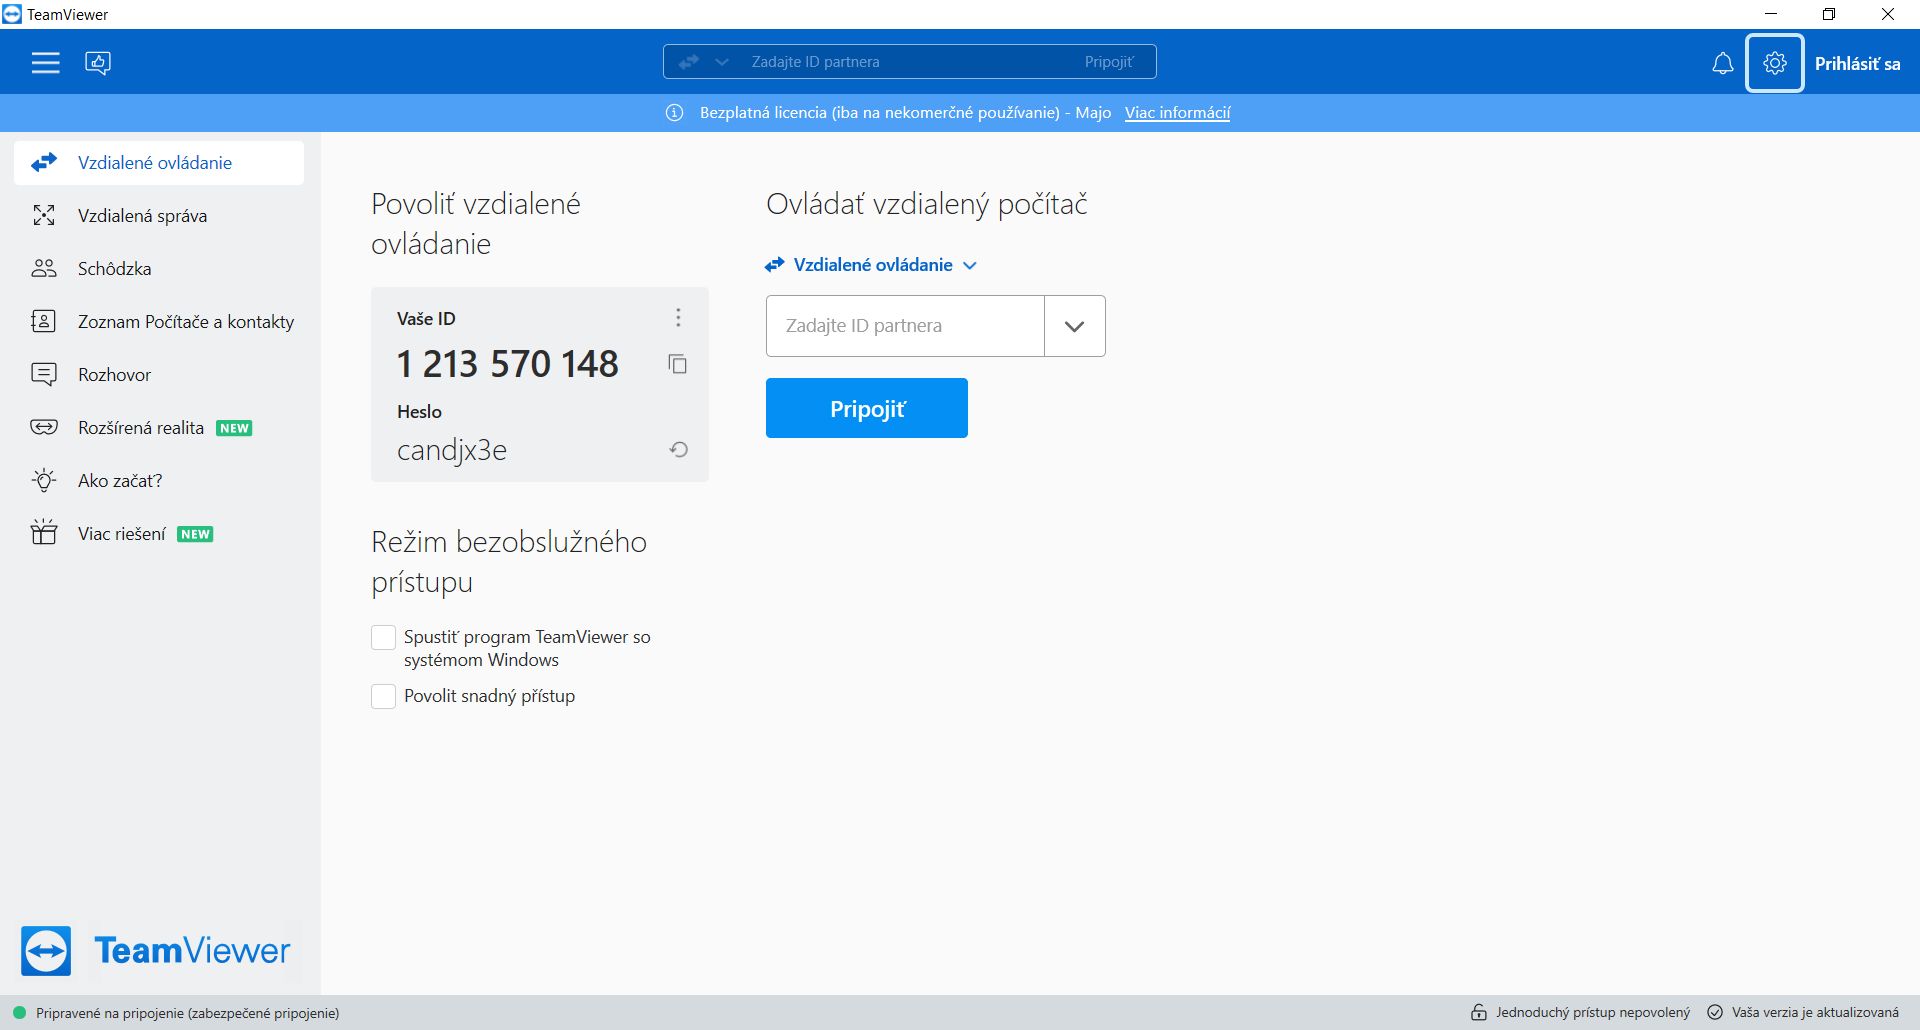Click the info icon in the license banner
1920x1030 pixels.
point(675,113)
